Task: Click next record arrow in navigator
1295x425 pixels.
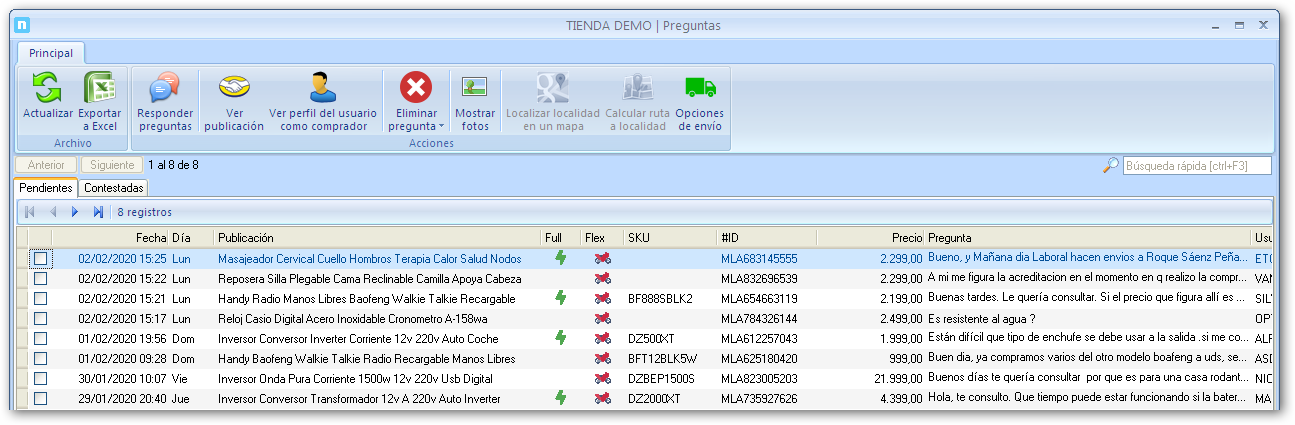Action: coord(75,212)
